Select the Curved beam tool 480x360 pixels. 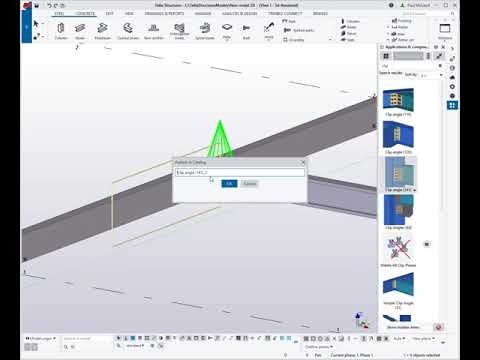(x=128, y=31)
